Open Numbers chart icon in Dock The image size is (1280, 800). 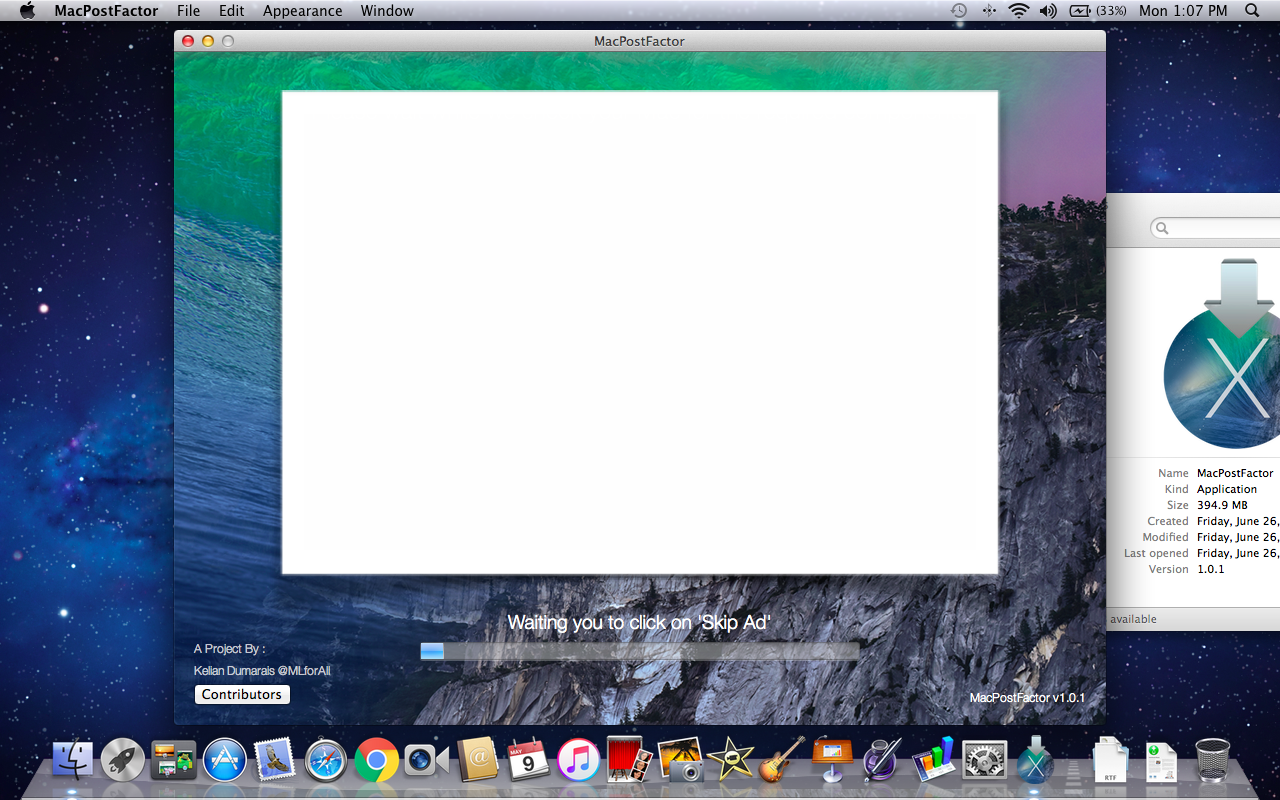pos(934,760)
